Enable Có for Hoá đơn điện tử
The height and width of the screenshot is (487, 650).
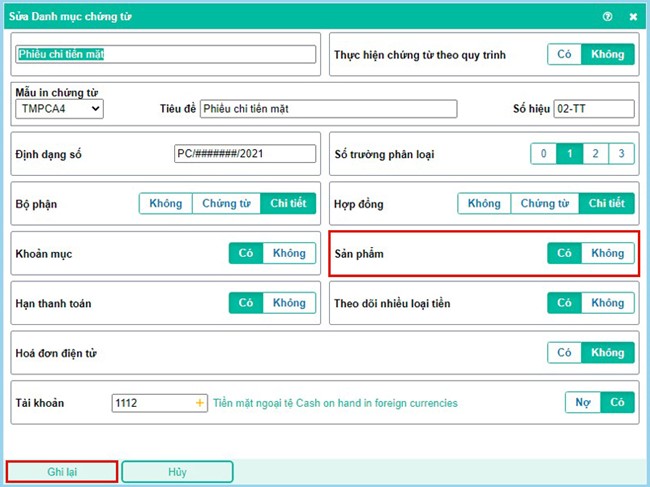point(564,353)
